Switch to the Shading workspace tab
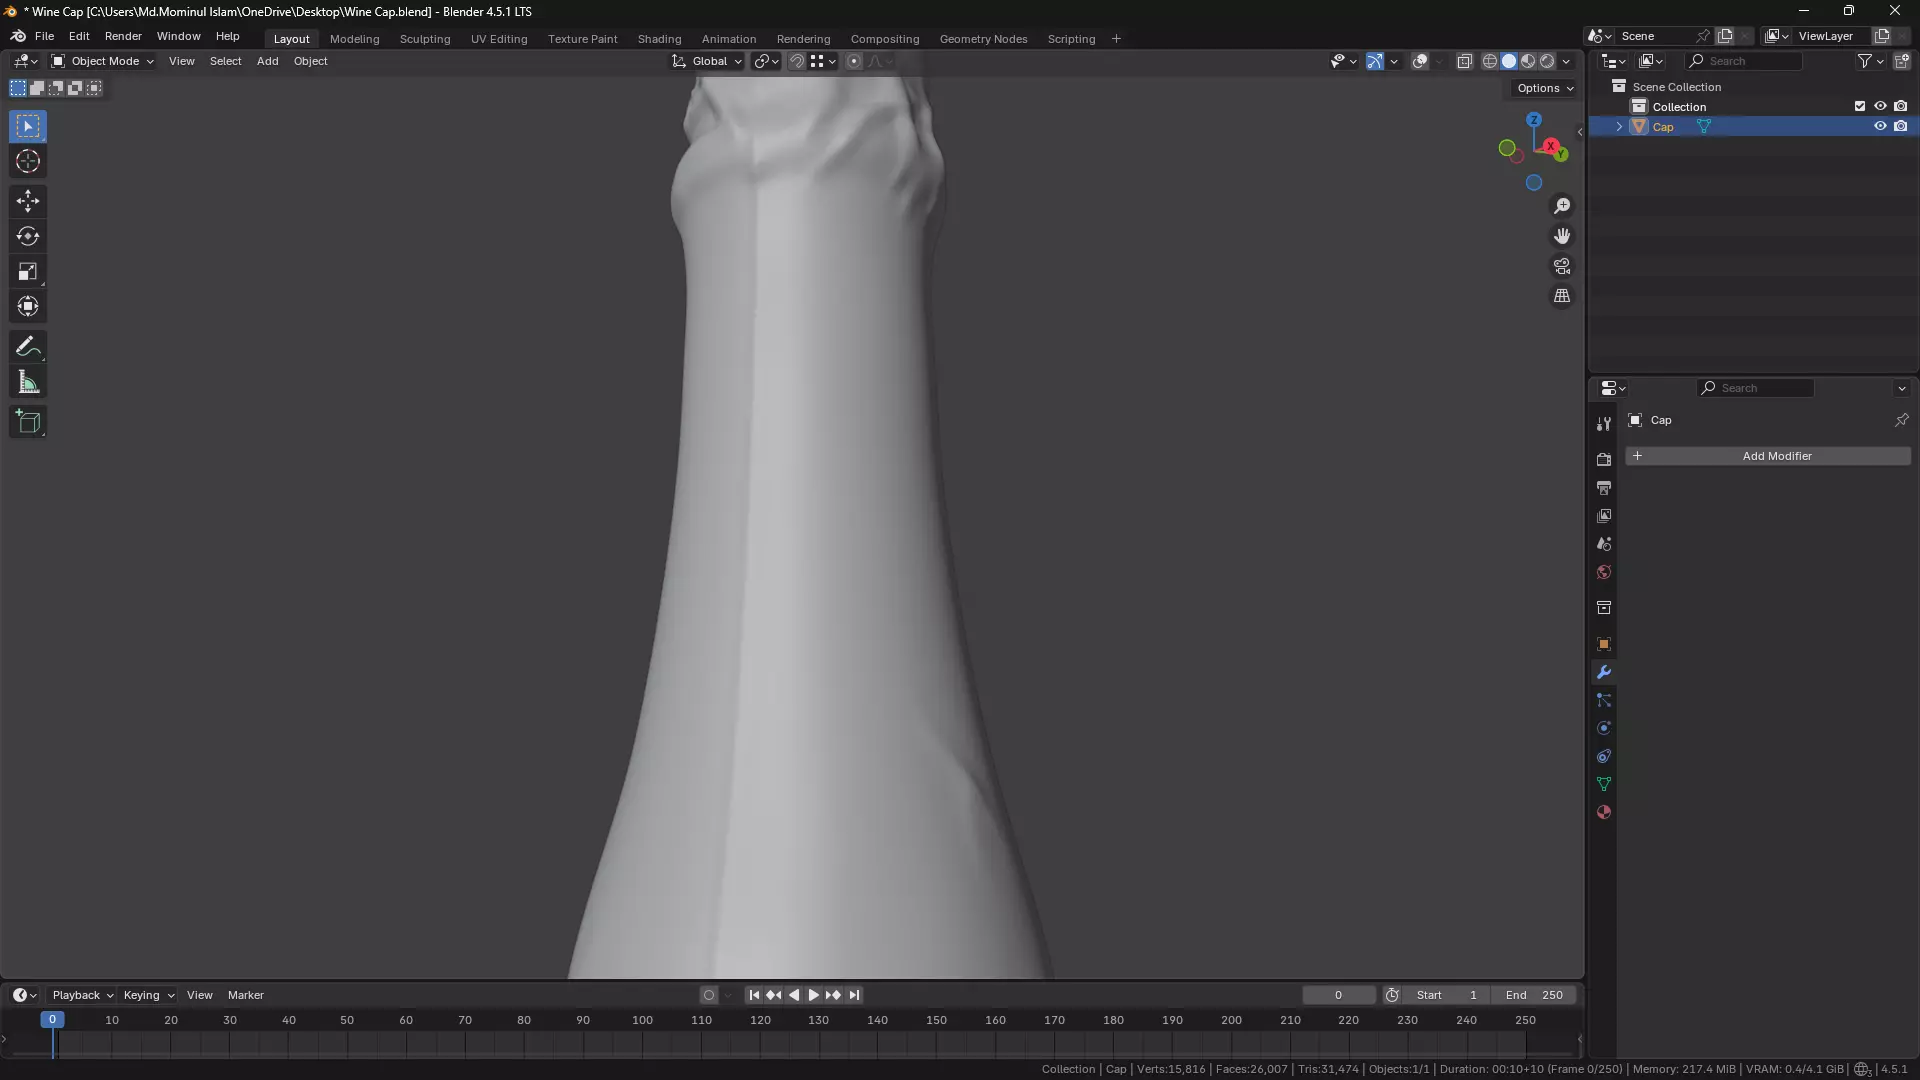 point(659,39)
